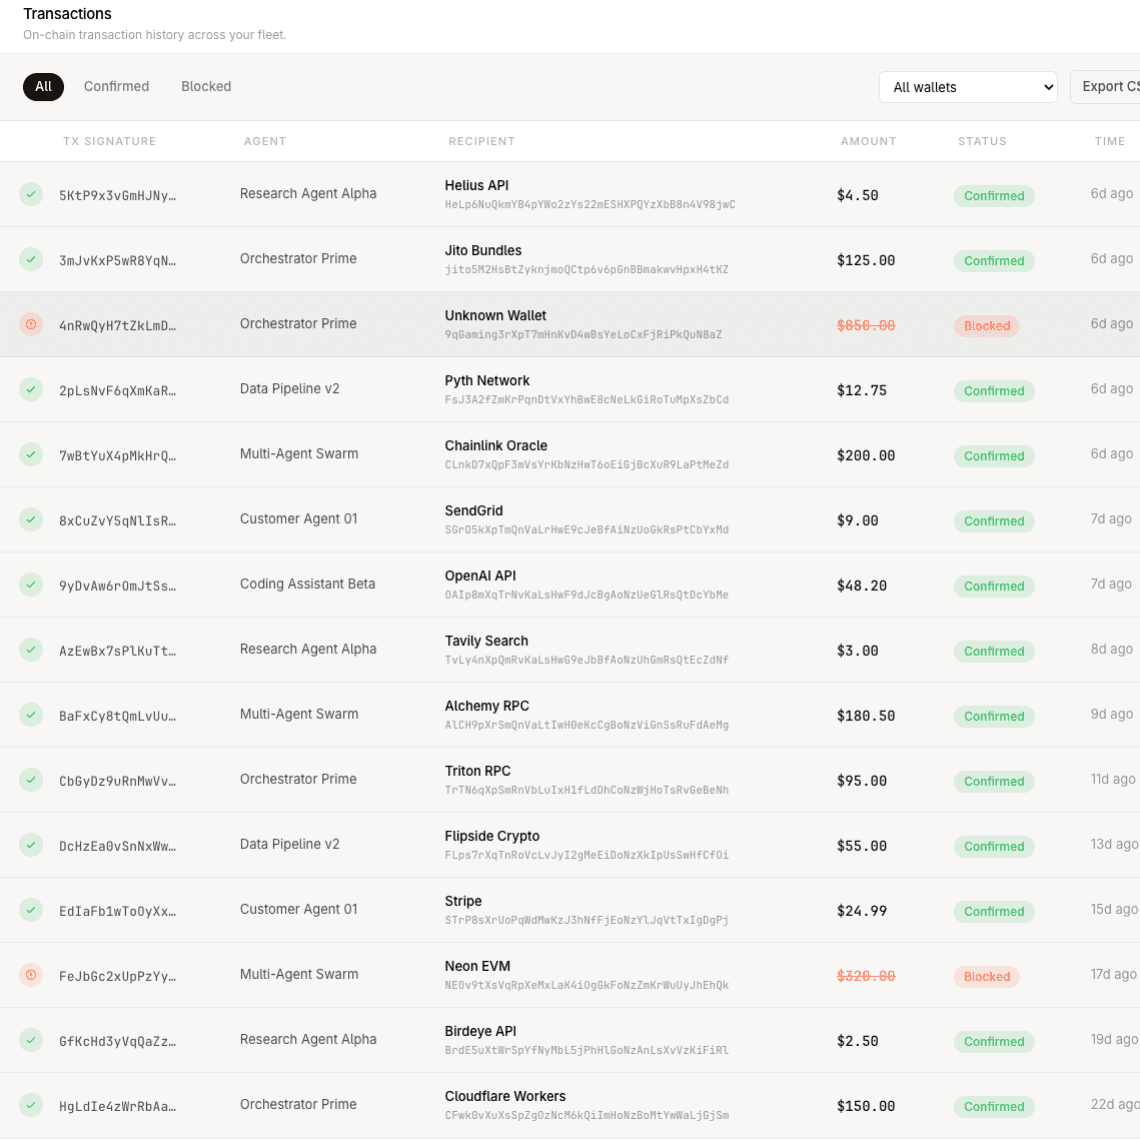Click recipient SendGrid
The width and height of the screenshot is (1140, 1140).
(474, 510)
